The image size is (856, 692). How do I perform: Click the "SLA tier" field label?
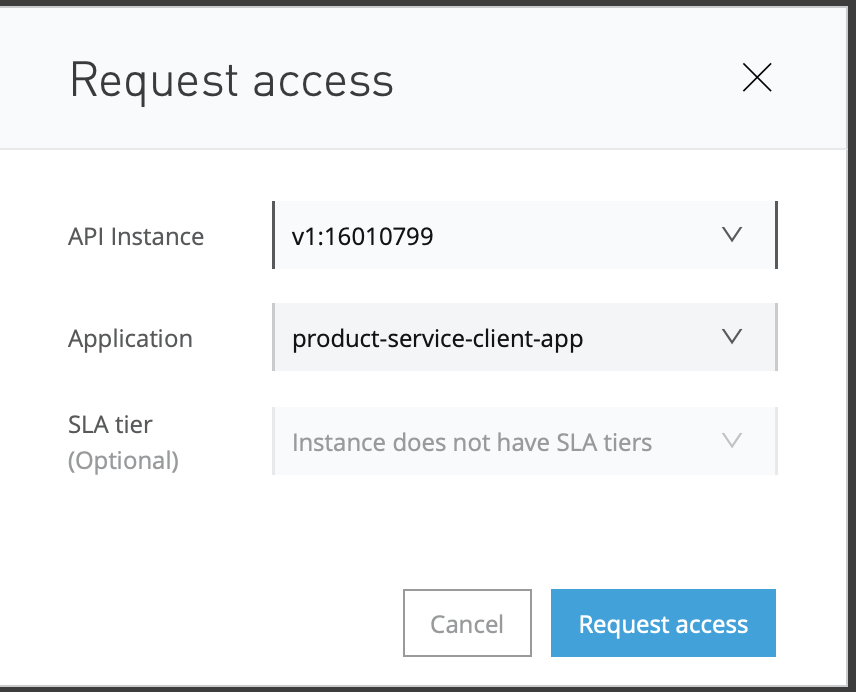110,425
